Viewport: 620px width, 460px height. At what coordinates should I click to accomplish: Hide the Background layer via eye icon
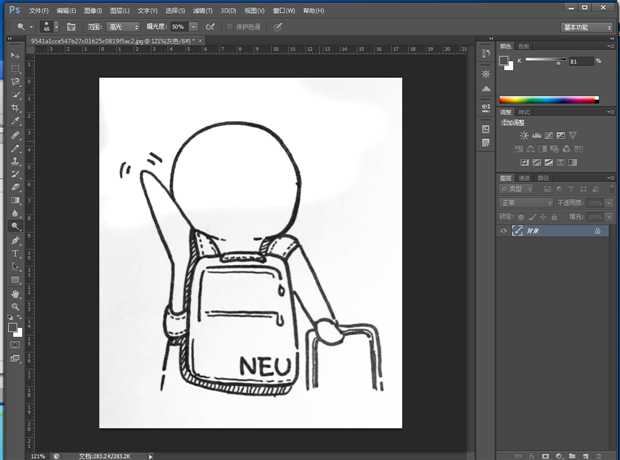click(503, 230)
